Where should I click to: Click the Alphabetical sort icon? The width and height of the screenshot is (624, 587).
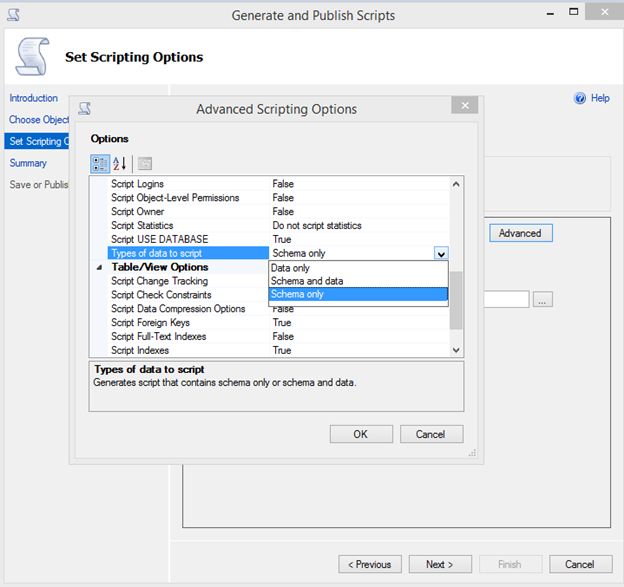click(120, 164)
